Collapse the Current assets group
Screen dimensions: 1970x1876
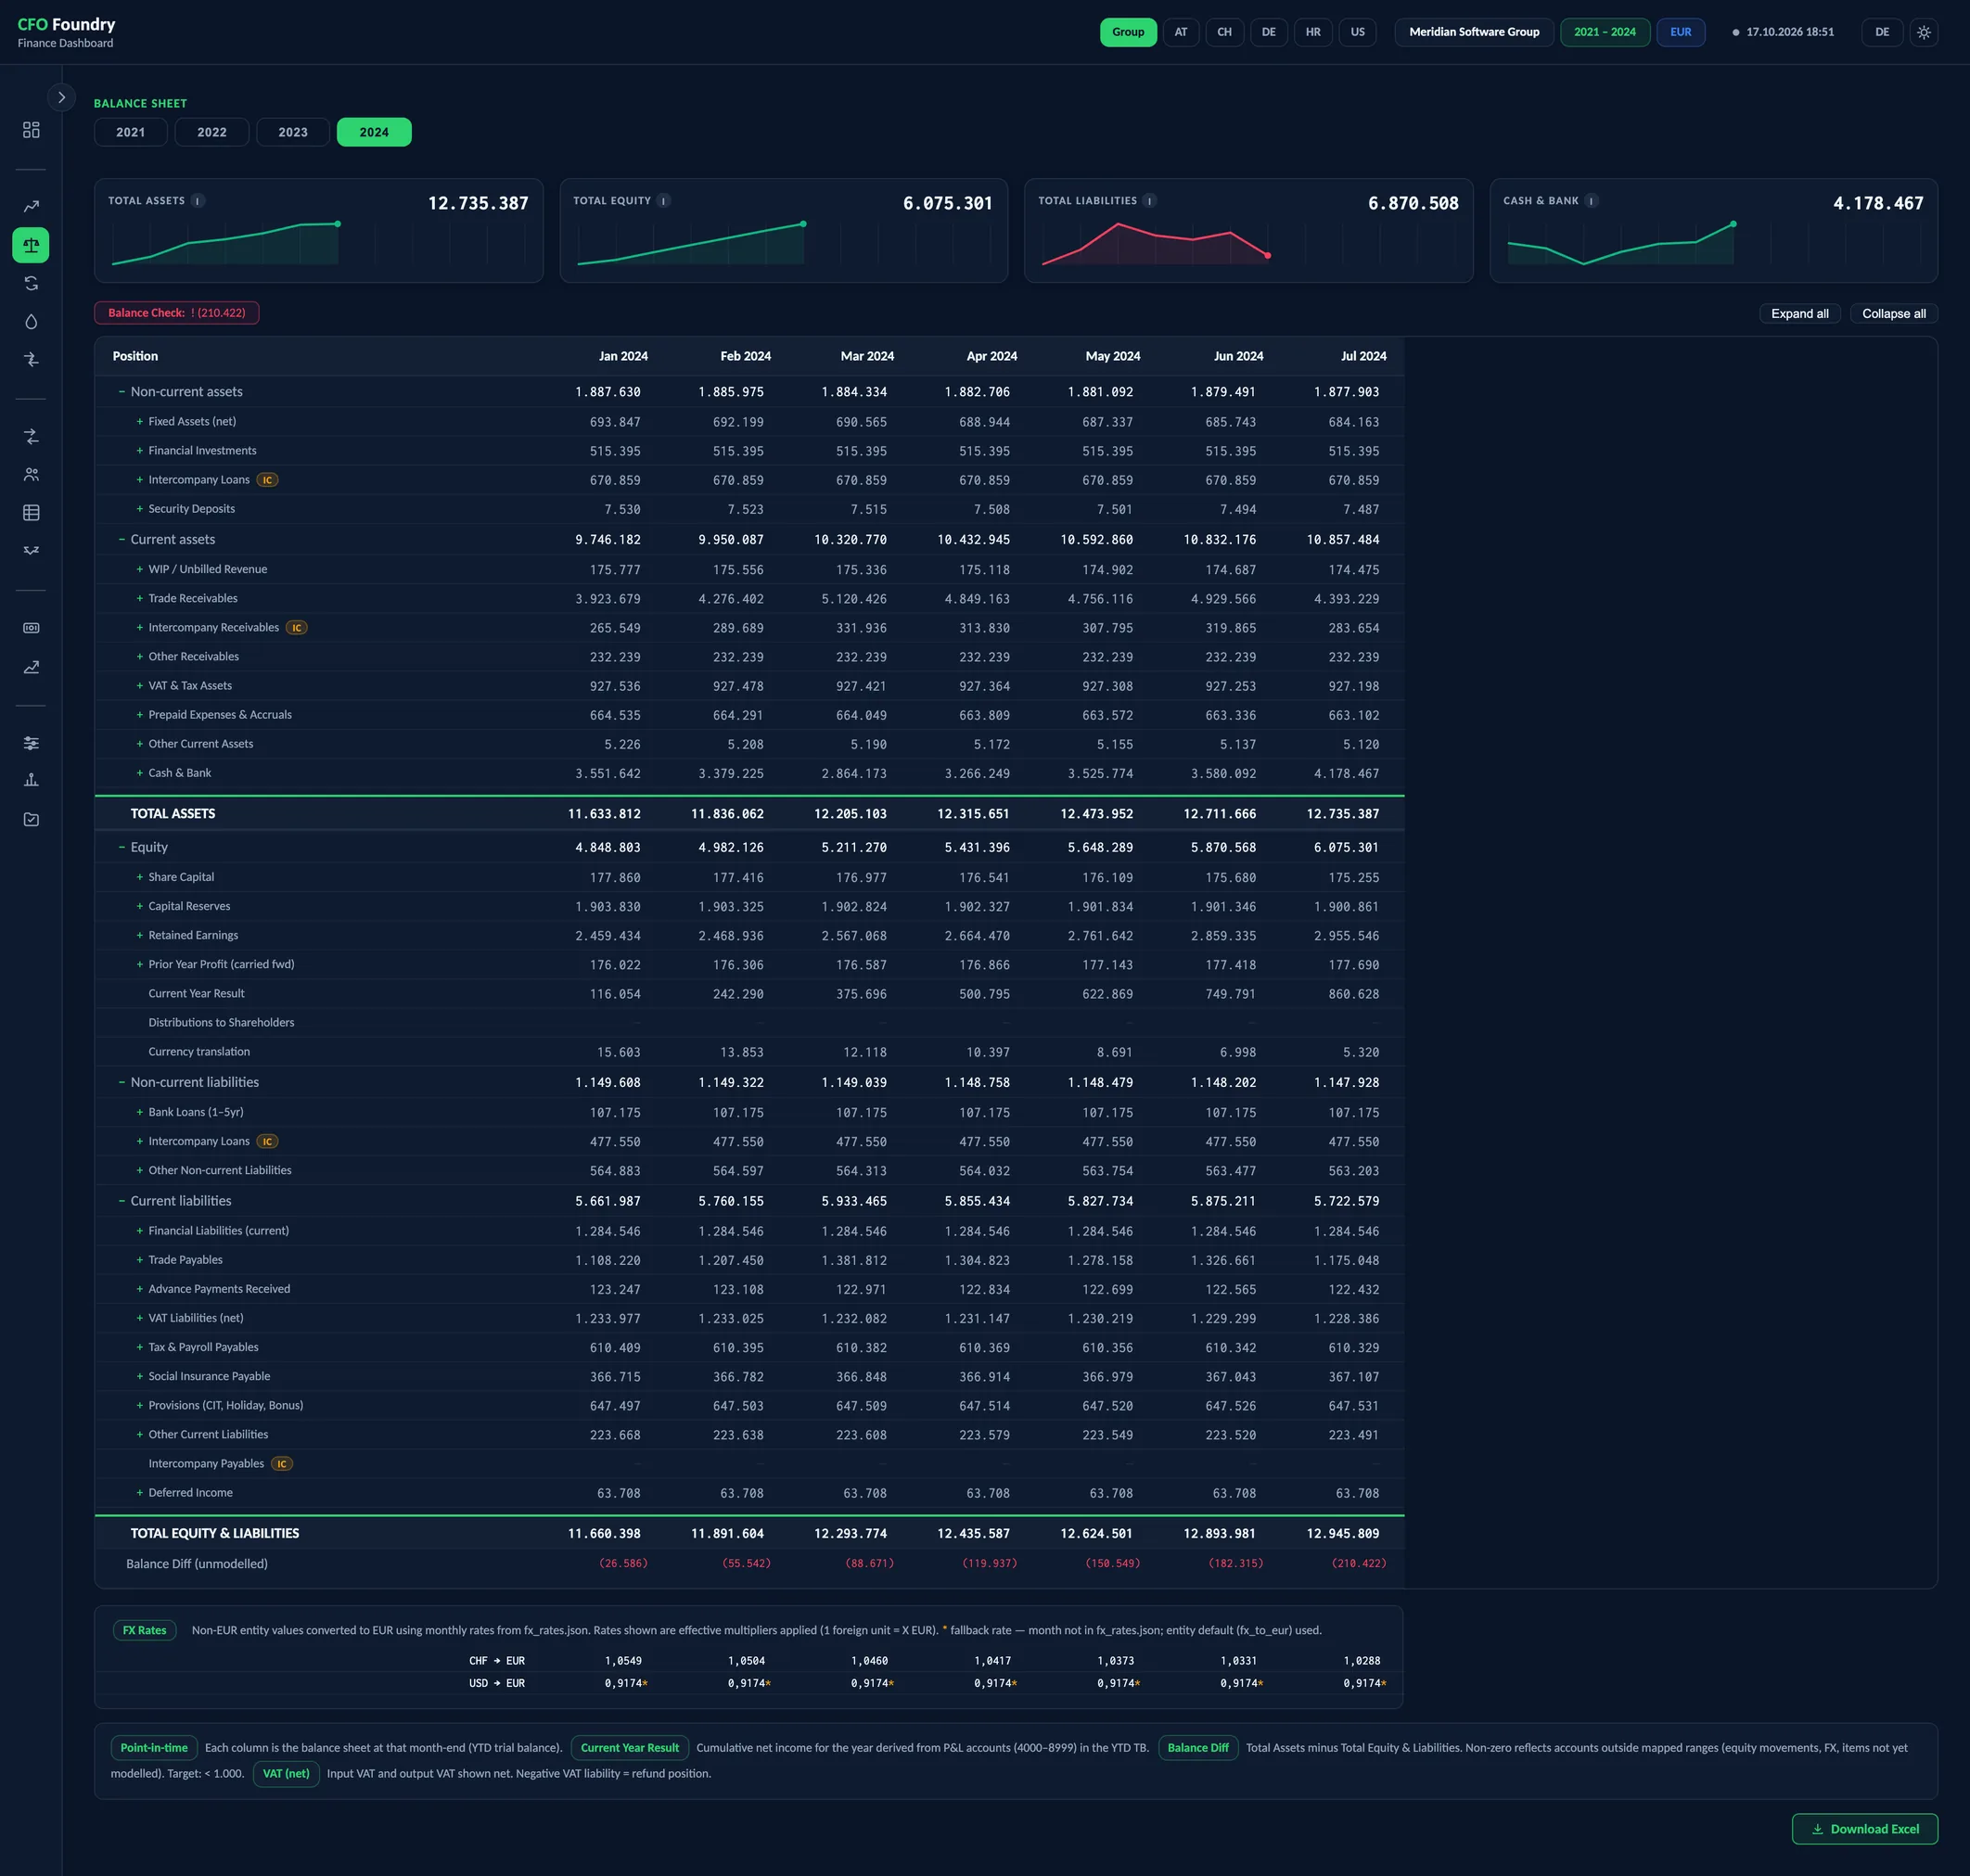point(122,539)
